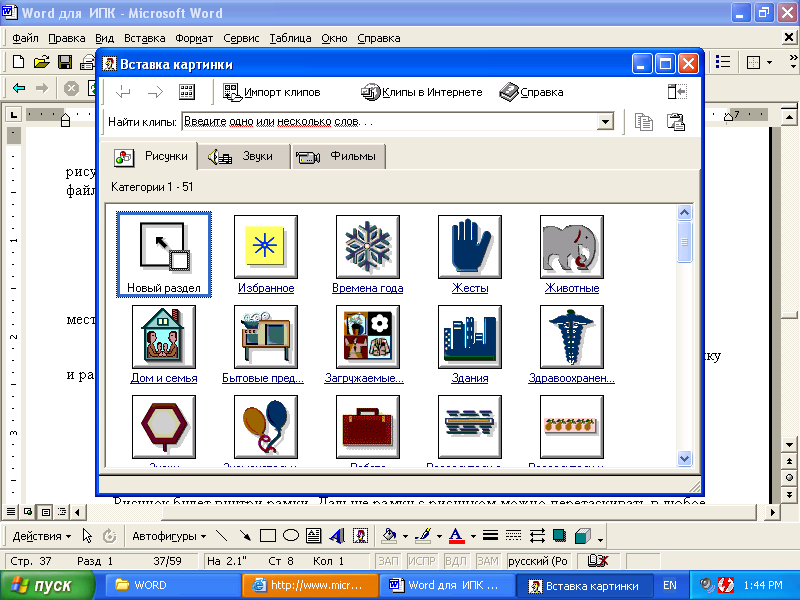Click the briefcase category thumbnail
This screenshot has height=600, width=800.
point(368,427)
